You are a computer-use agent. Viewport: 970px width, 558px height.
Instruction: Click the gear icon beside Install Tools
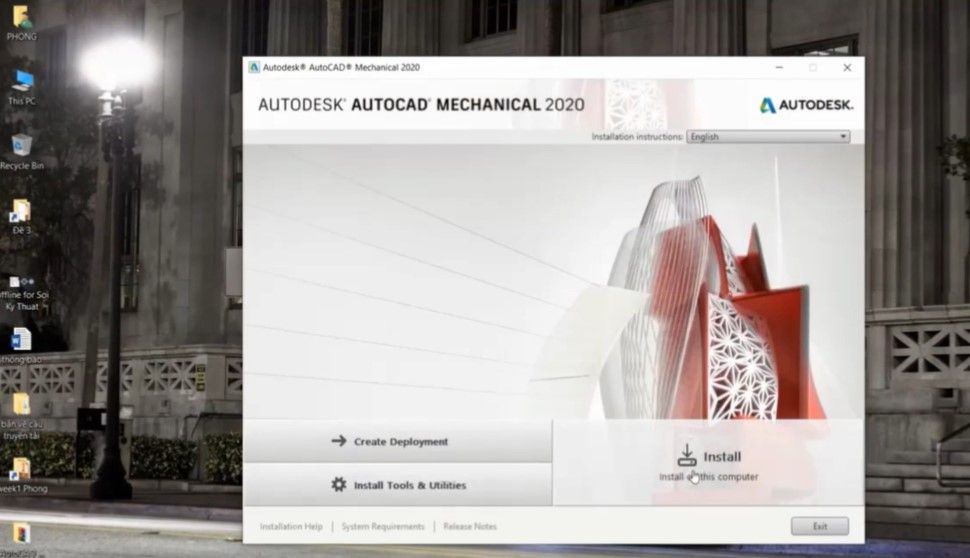click(338, 484)
